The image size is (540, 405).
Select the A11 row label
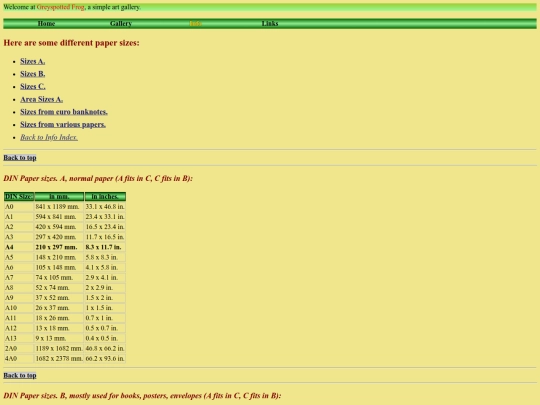pyautogui.click(x=19, y=318)
